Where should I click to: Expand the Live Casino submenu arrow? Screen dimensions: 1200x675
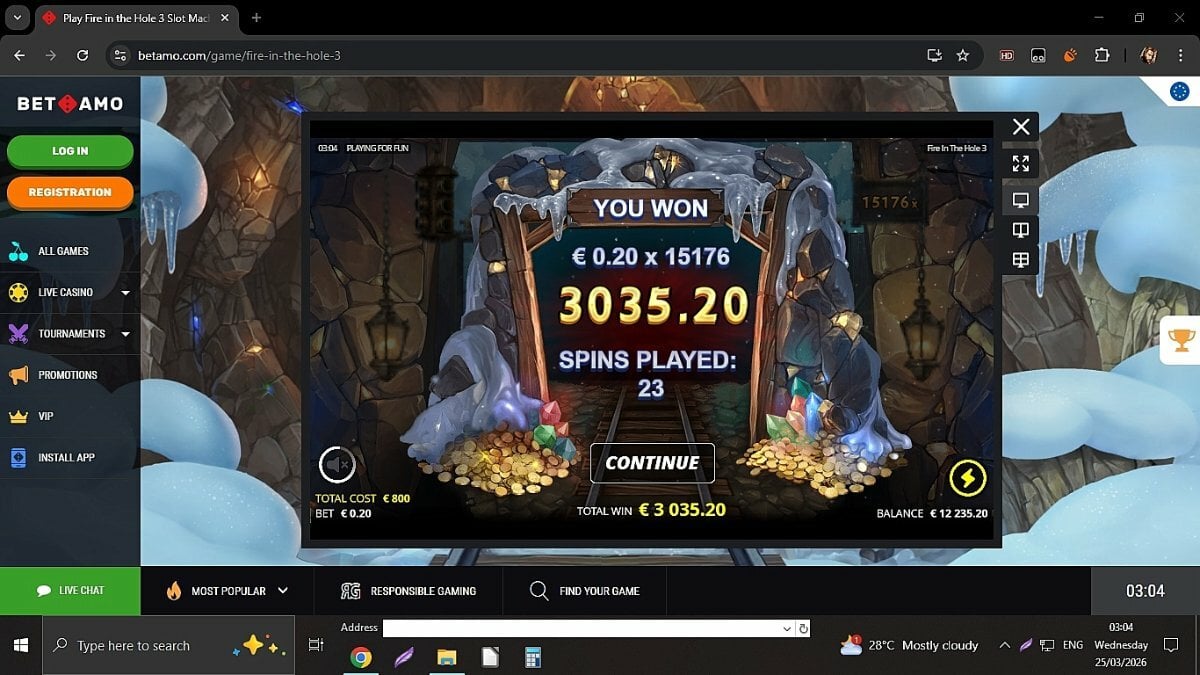coord(125,293)
